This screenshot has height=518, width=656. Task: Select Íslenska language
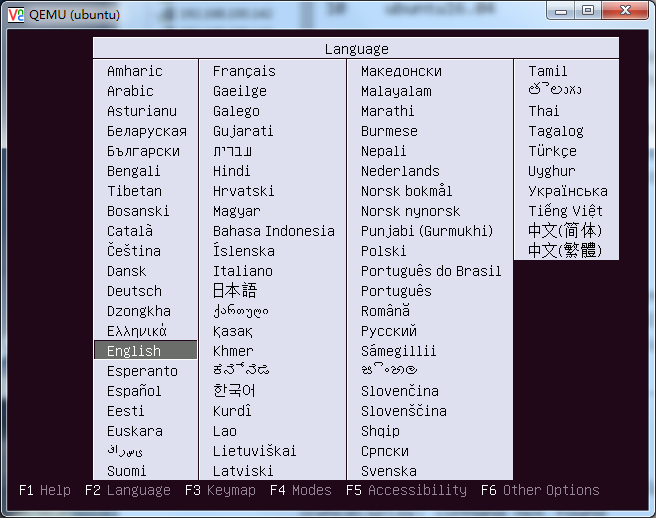(x=244, y=250)
